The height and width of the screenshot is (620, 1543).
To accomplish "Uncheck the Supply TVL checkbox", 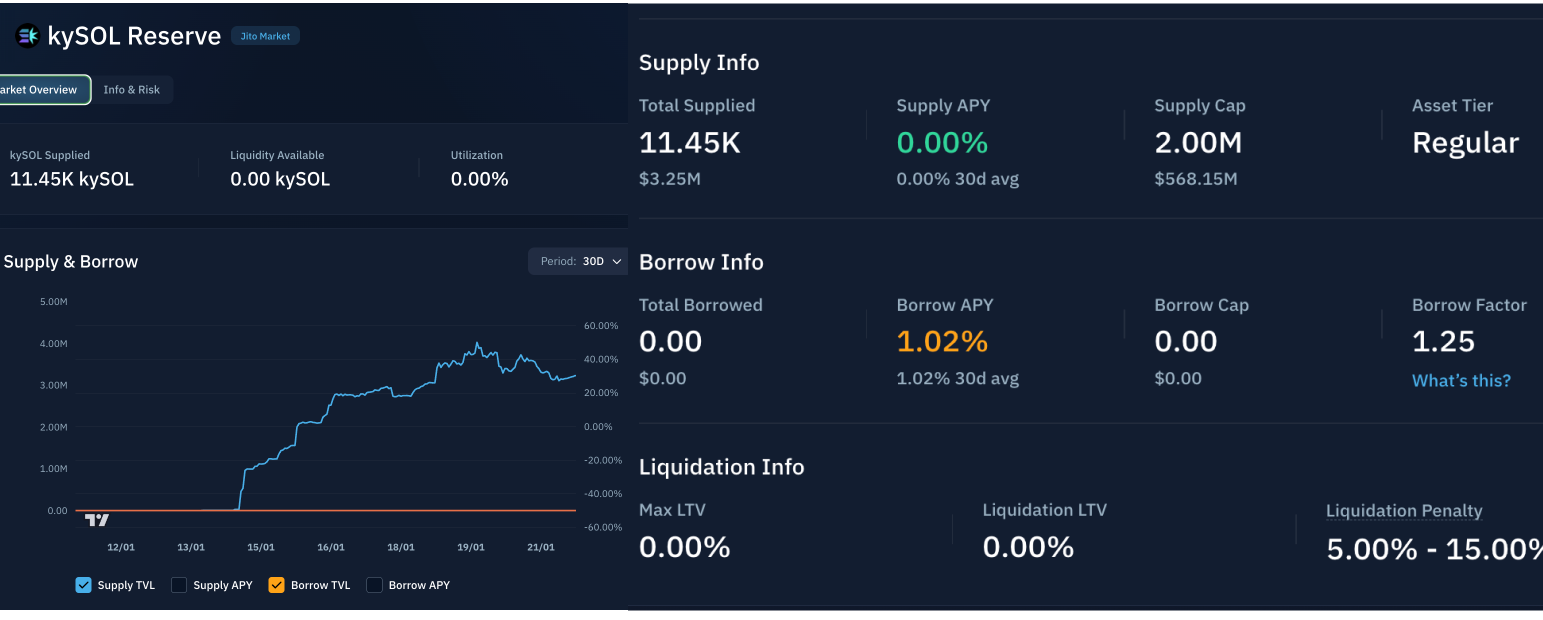I will pyautogui.click(x=84, y=585).
